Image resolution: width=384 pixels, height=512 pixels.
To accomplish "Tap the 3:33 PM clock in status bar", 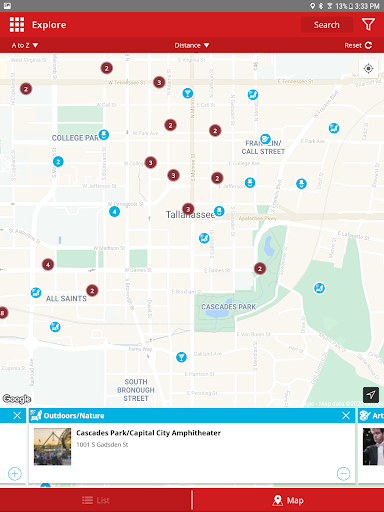I will (x=367, y=6).
